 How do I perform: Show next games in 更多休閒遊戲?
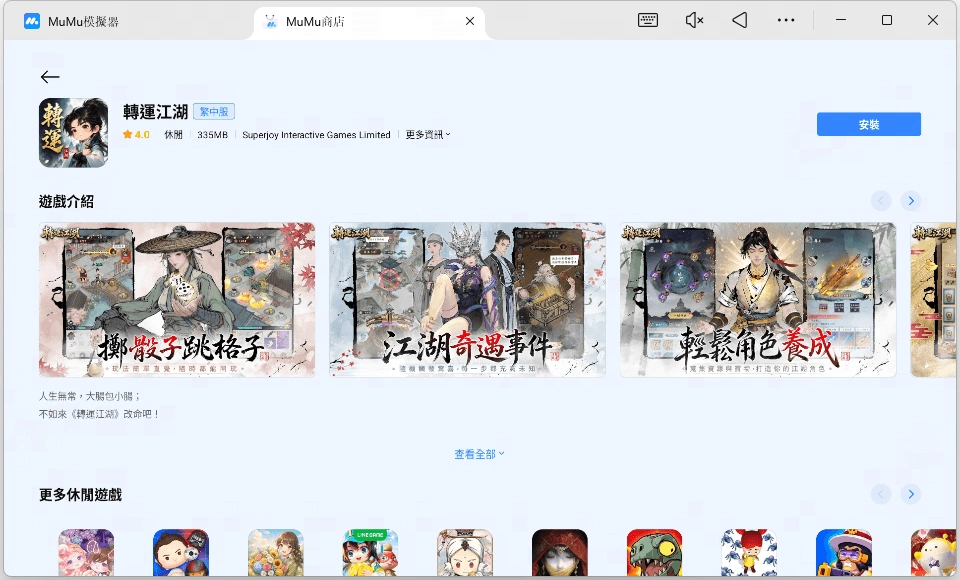[x=911, y=494]
